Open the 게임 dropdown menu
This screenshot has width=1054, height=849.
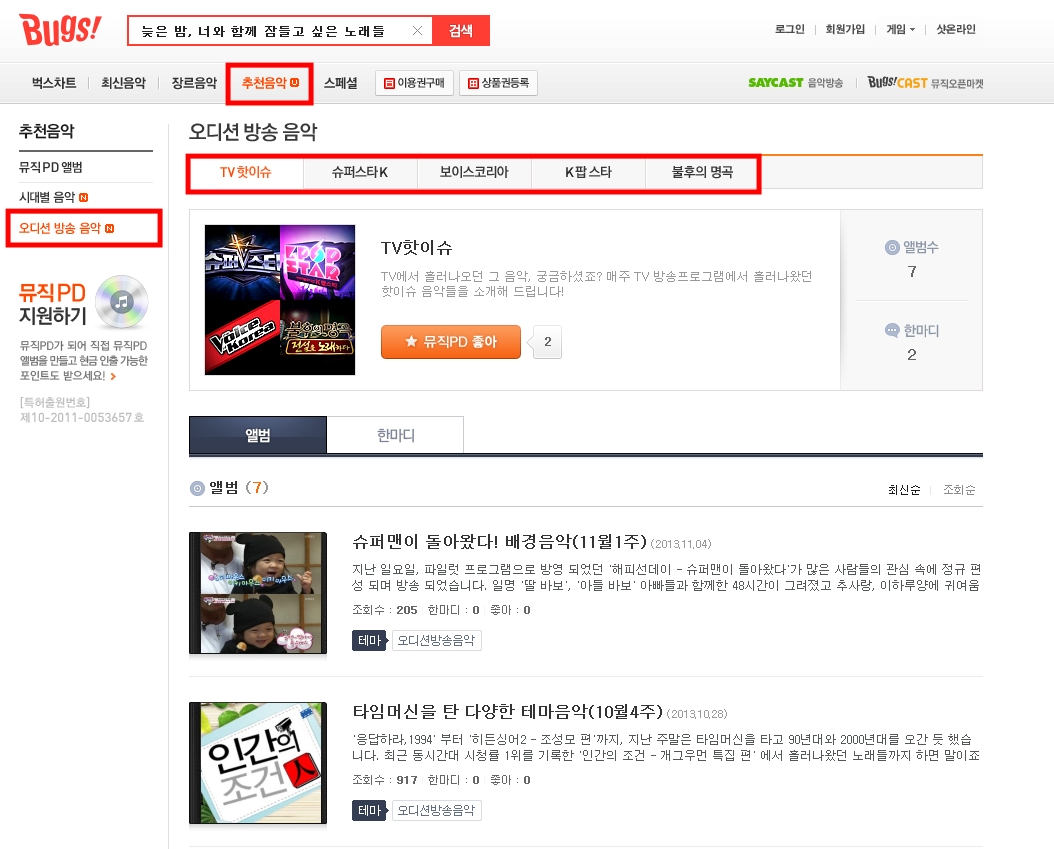(900, 30)
